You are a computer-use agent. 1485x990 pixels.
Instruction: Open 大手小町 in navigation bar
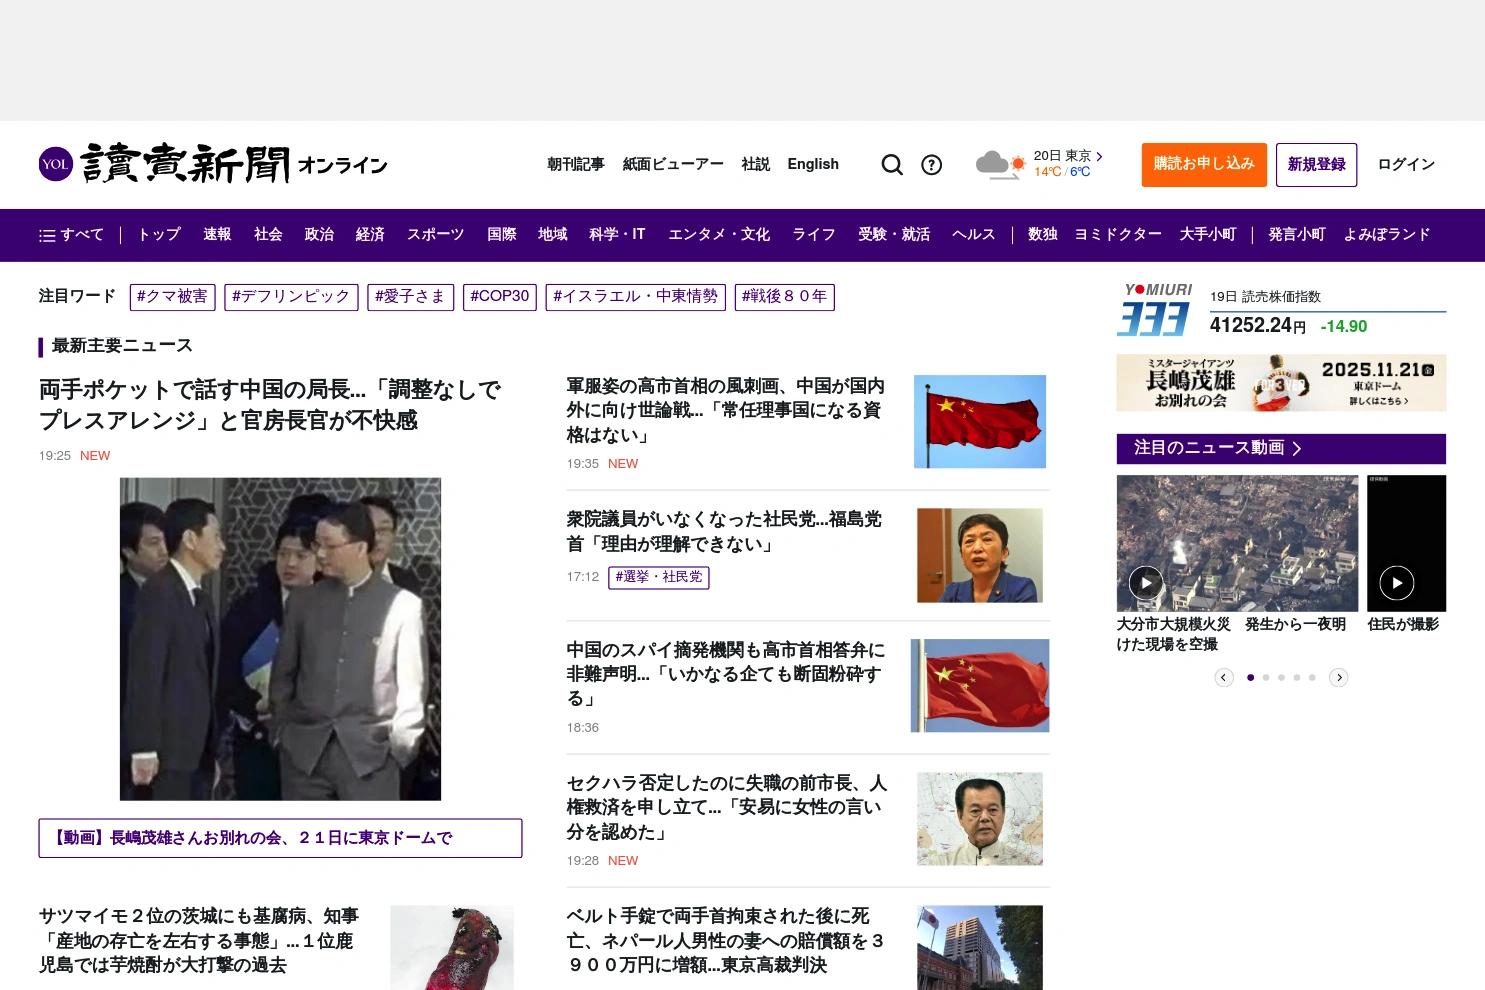[x=1208, y=235]
